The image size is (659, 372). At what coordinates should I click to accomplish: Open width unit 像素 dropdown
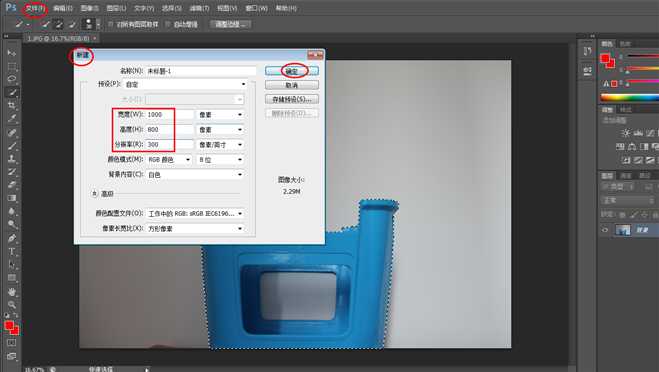pos(220,114)
